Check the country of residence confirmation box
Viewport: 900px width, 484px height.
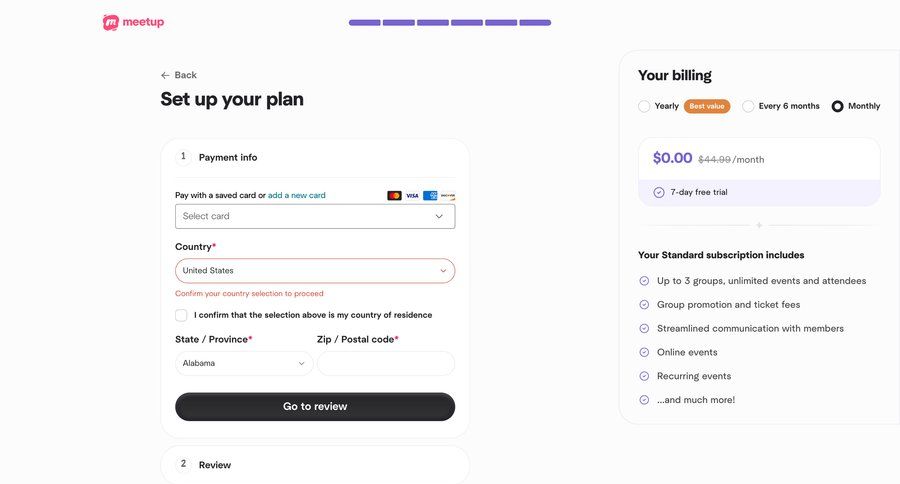pos(181,315)
